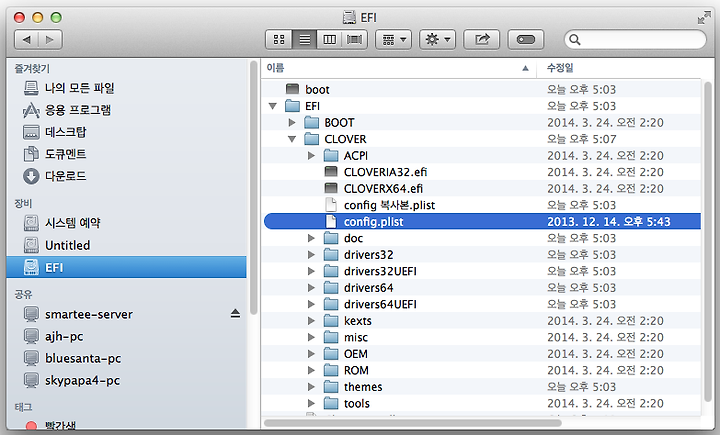Select the kexts folder icon
The height and width of the screenshot is (435, 720).
[331, 321]
